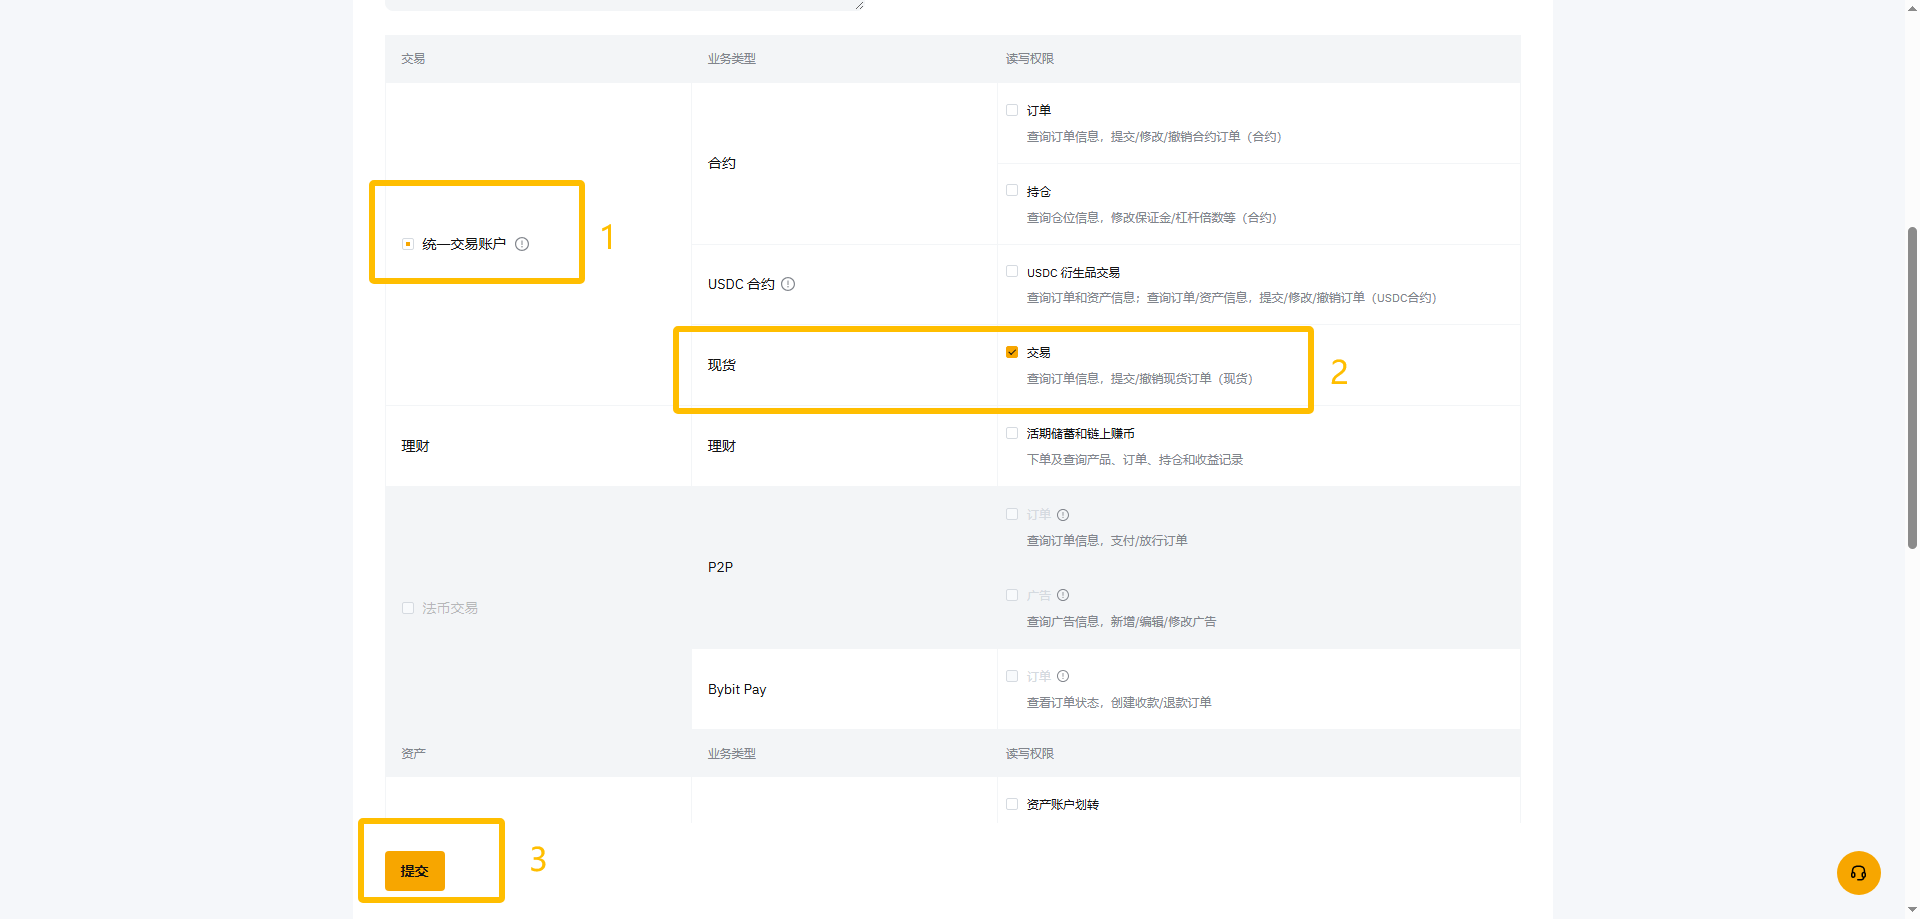Click the scrollbar down arrow
1920x919 pixels.
[x=1912, y=911]
